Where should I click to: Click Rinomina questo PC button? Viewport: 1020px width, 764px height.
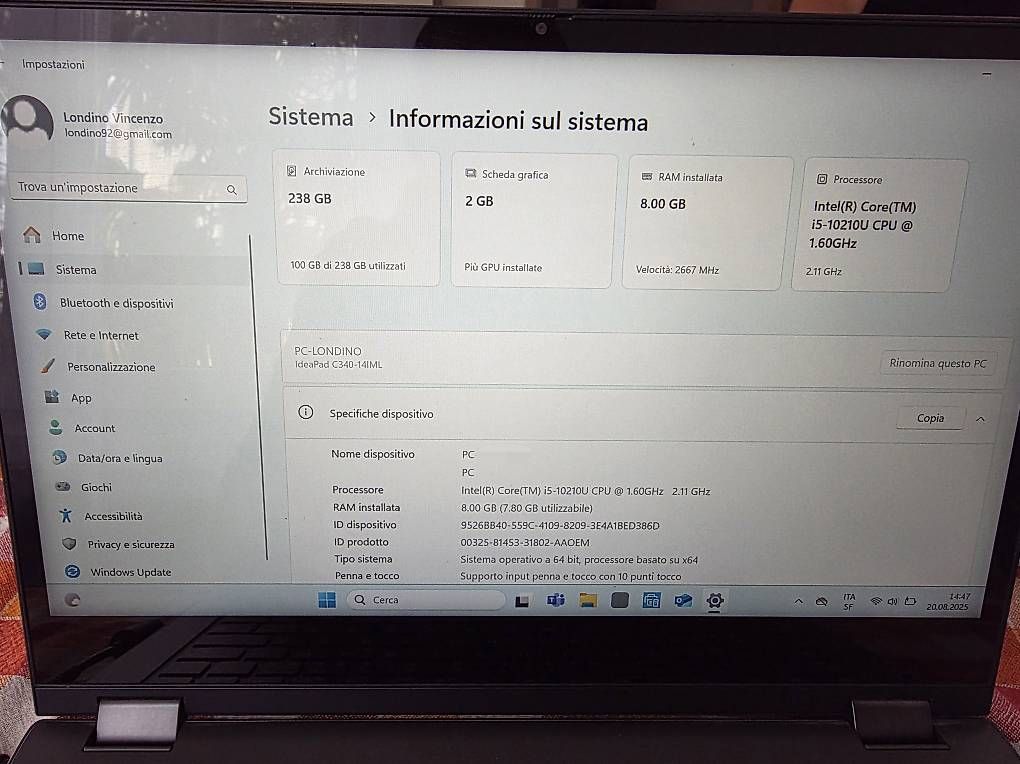(937, 363)
